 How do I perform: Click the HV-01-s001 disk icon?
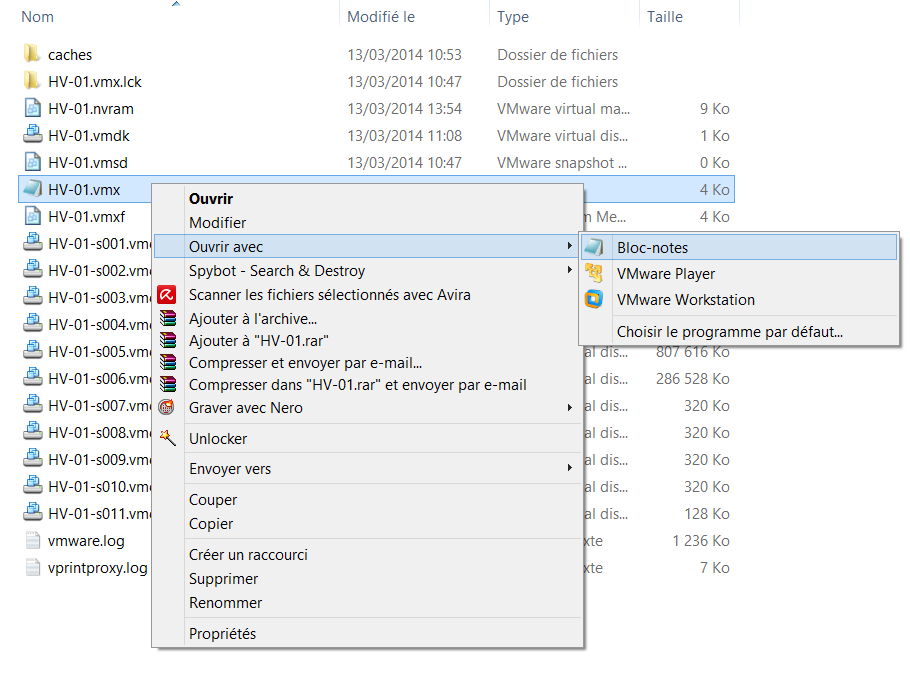click(x=32, y=243)
